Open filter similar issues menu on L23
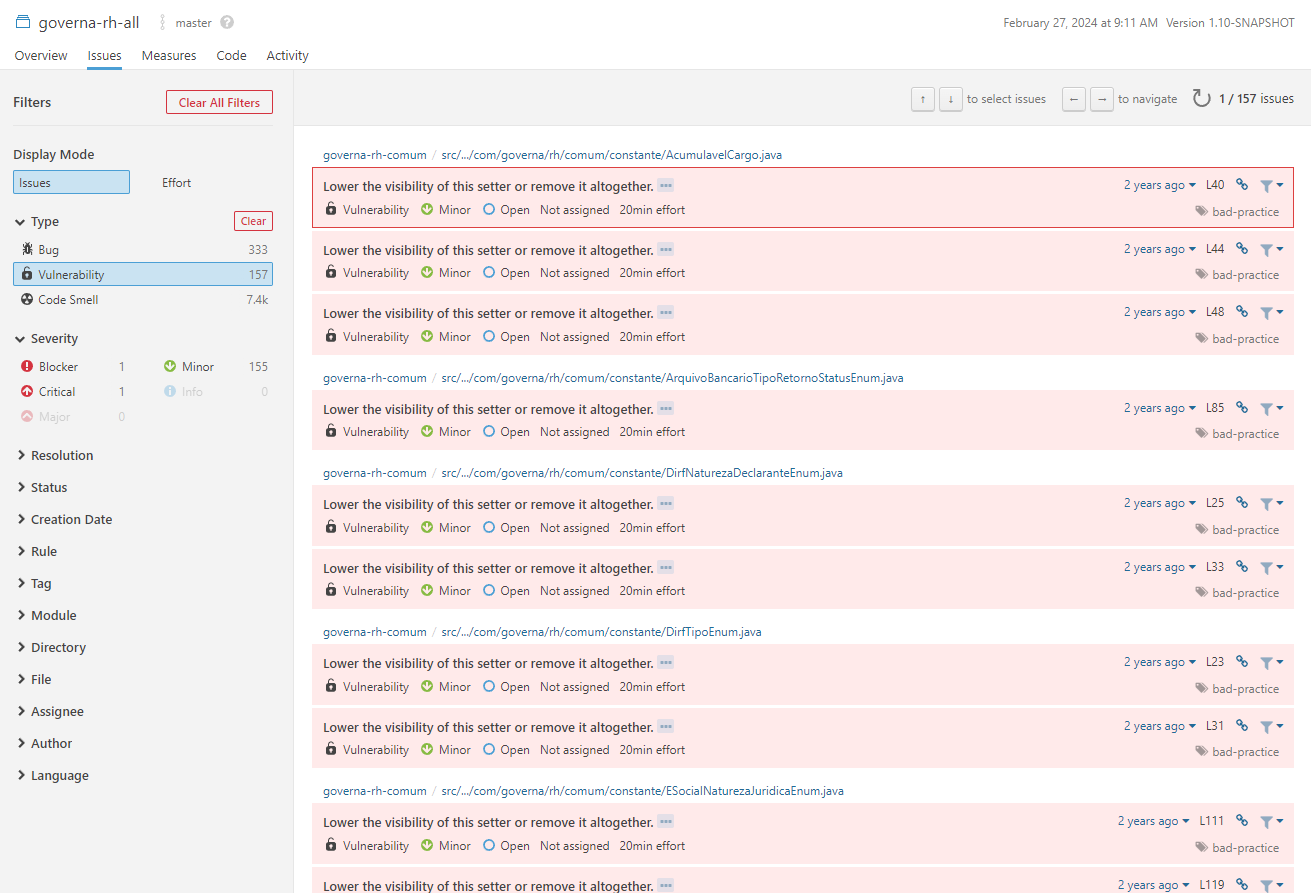The height and width of the screenshot is (893, 1311). (1271, 662)
